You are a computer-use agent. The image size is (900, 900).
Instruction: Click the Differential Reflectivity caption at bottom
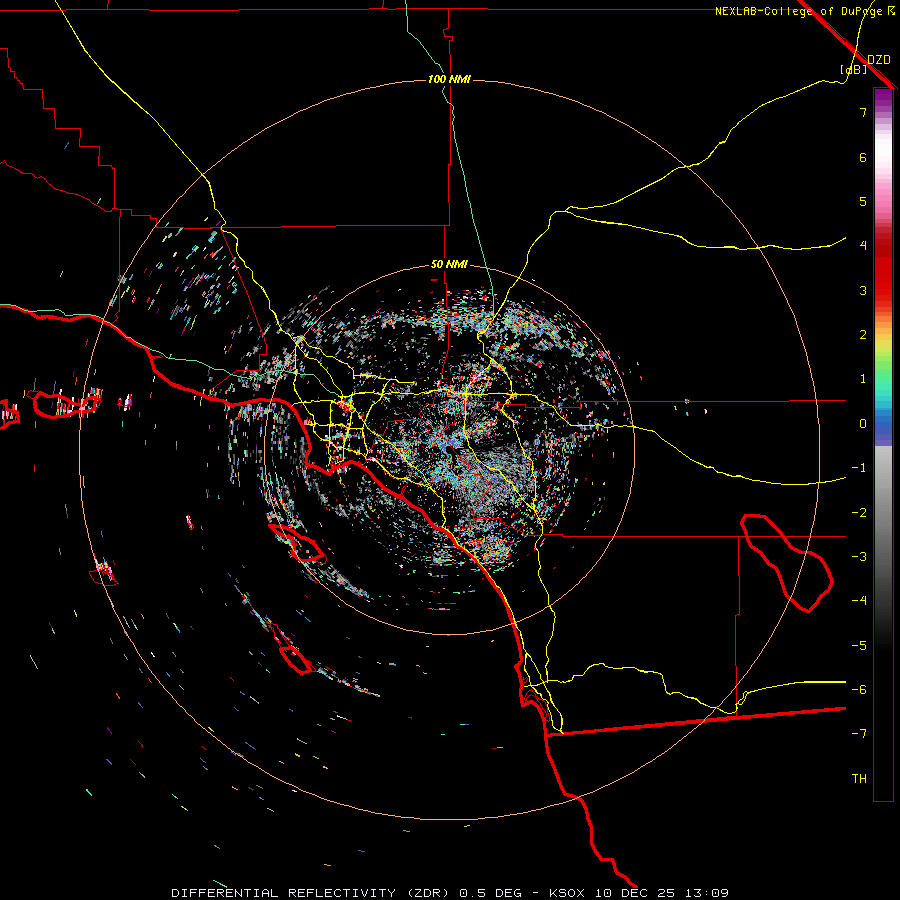(x=450, y=893)
